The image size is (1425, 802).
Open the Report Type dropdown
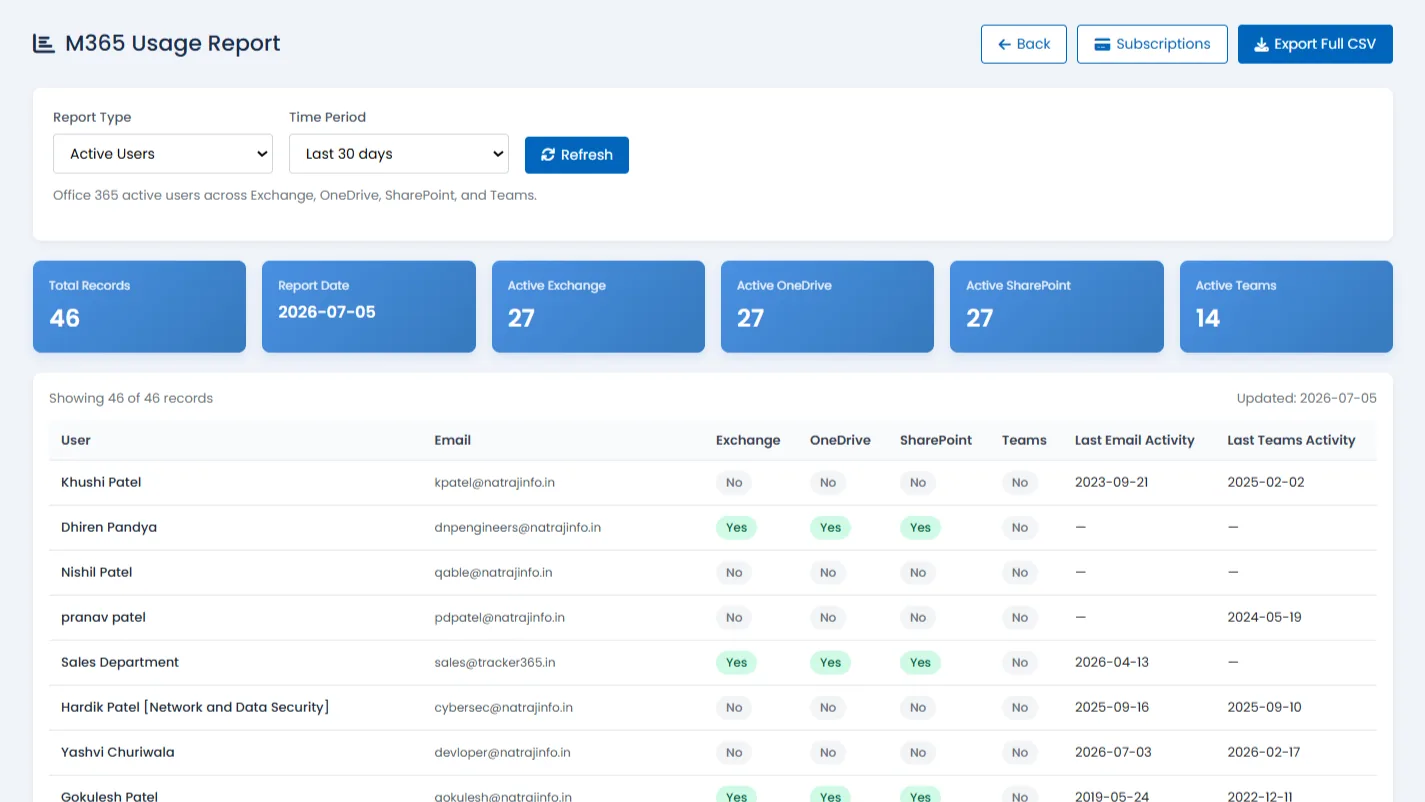coord(163,154)
